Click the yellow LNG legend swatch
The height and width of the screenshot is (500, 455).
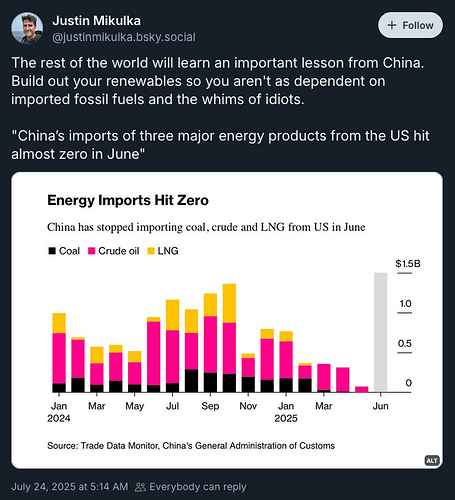pos(151,251)
